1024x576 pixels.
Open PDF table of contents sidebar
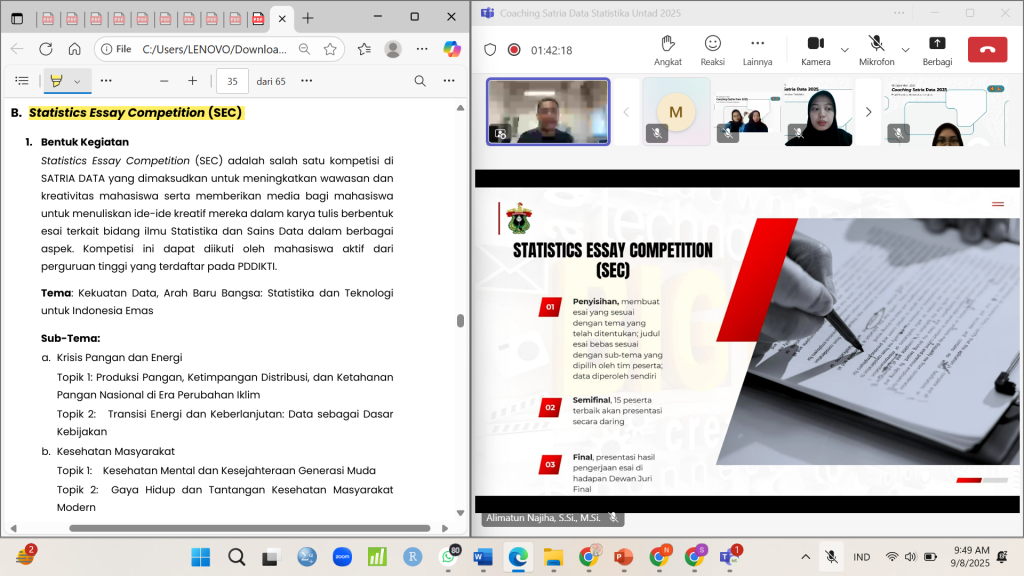coord(22,81)
